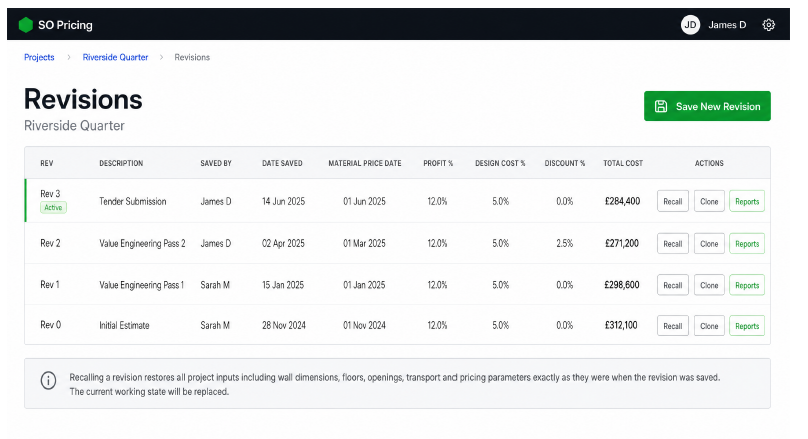Click the Revisions breadcrumb text
Screen dimensions: 808x439
(192, 57)
